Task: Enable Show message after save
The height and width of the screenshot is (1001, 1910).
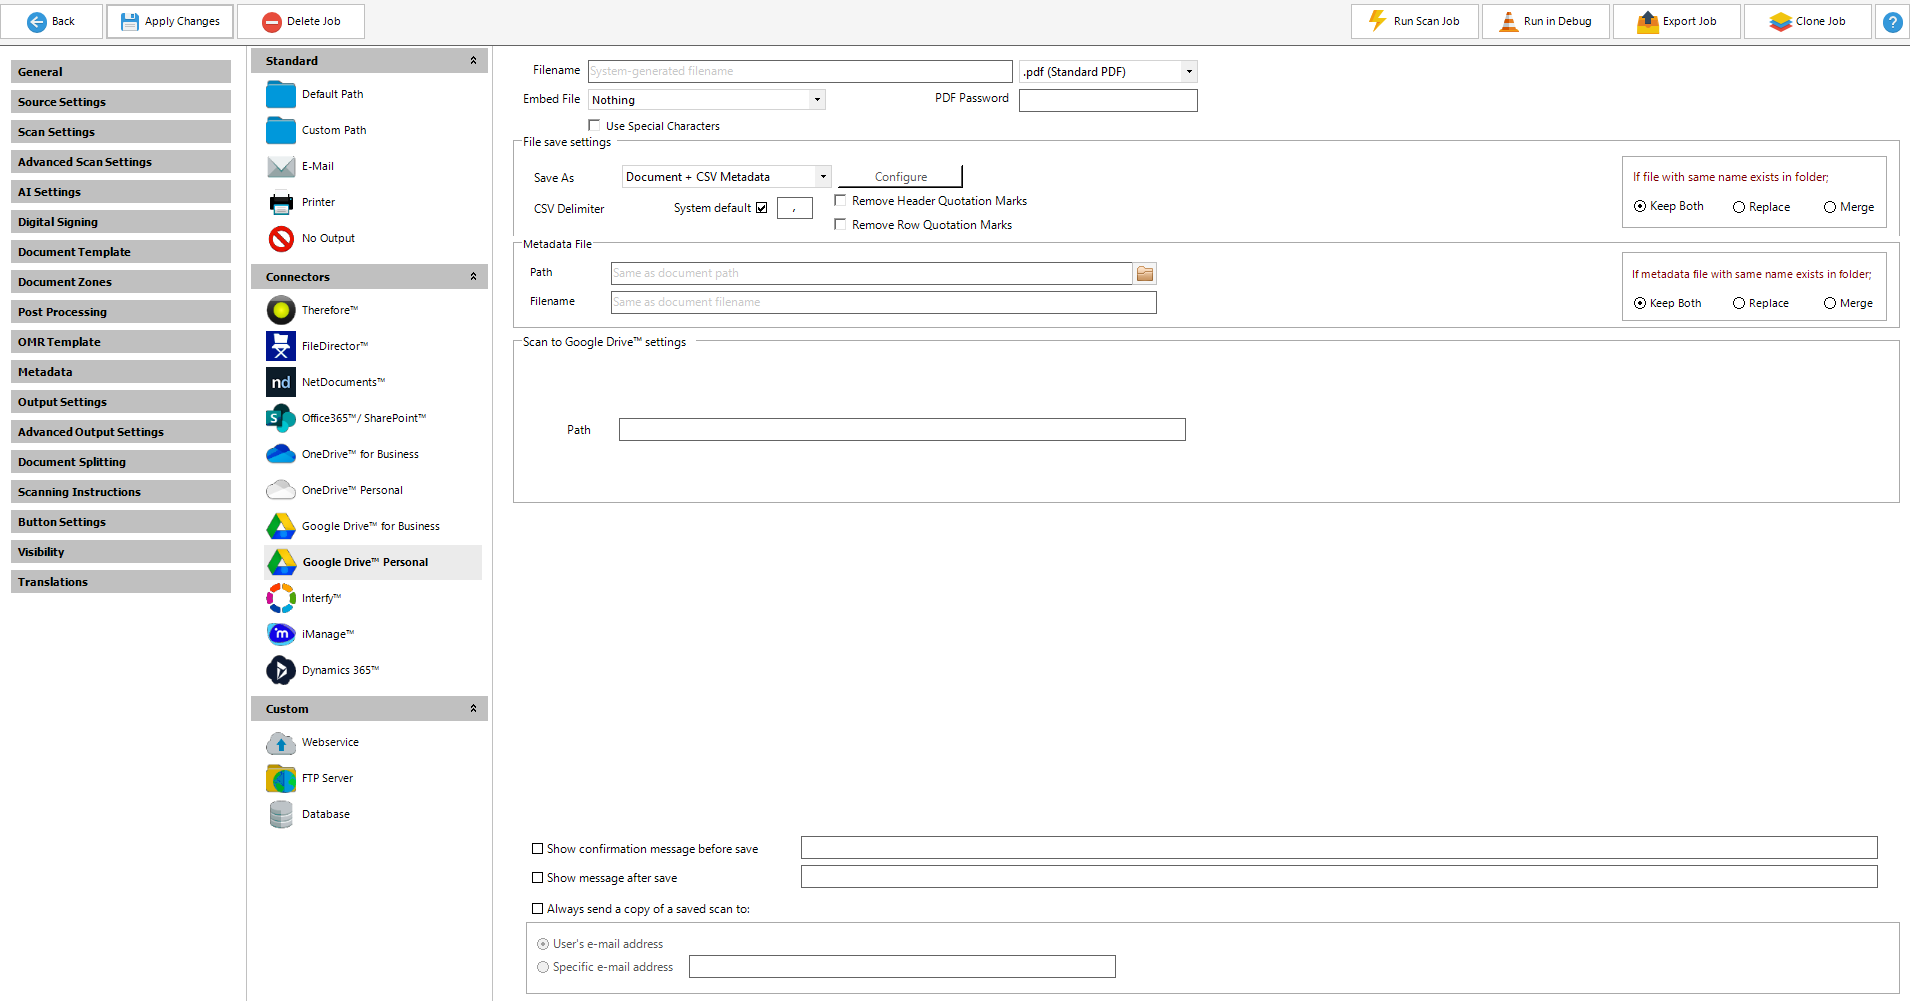Action: click(538, 878)
